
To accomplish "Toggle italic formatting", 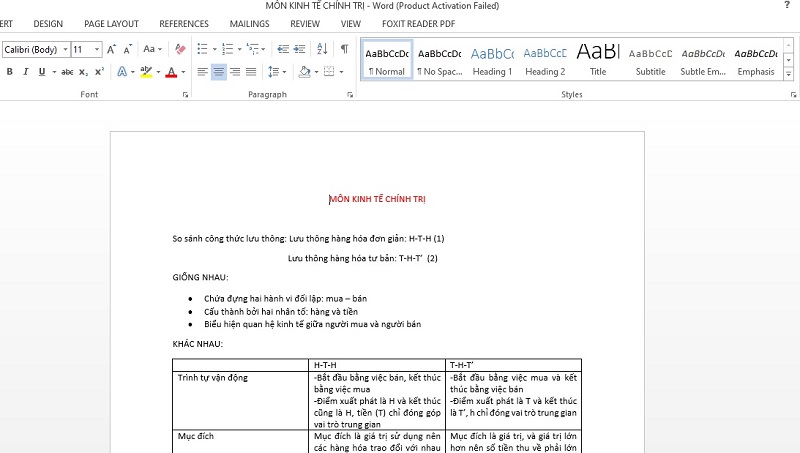I will 26,72.
